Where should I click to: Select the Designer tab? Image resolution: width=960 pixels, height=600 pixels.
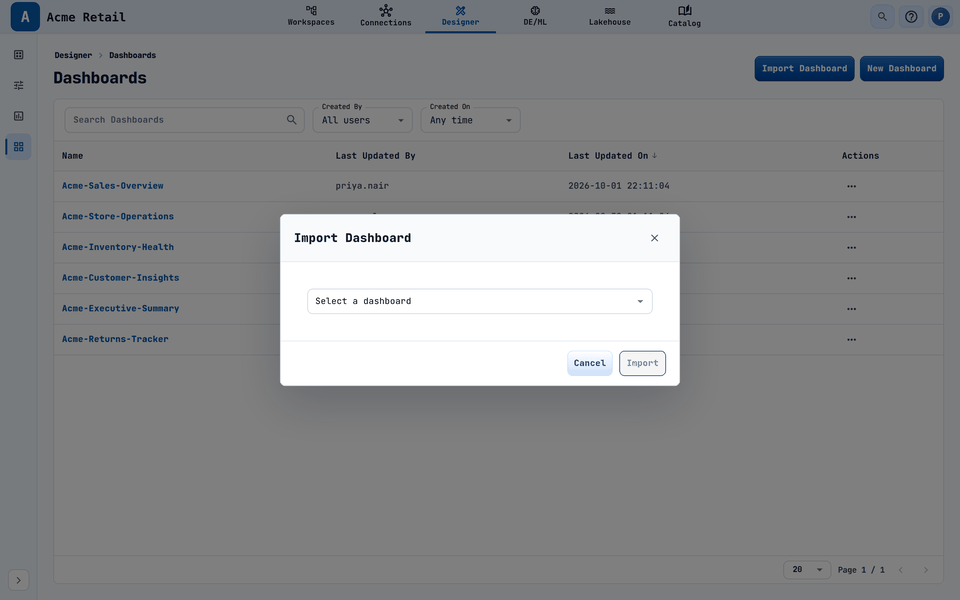pyautogui.click(x=460, y=16)
